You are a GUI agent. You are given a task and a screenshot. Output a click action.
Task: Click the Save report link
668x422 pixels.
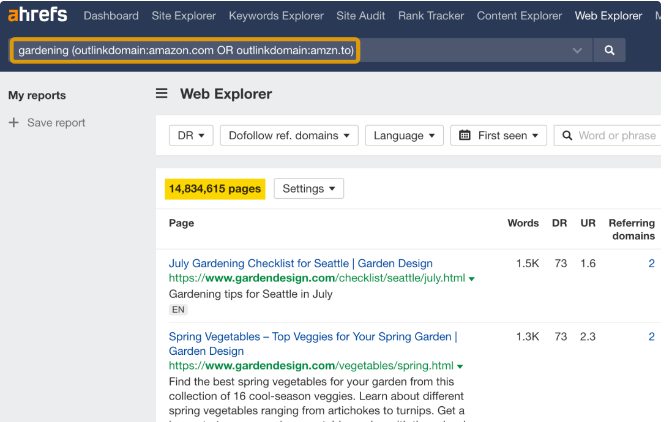click(x=56, y=123)
